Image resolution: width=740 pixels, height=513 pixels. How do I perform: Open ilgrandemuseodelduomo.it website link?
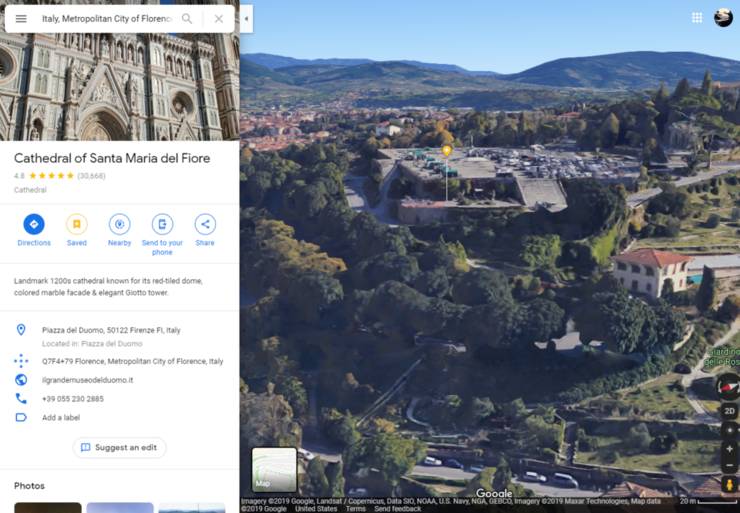coord(87,380)
